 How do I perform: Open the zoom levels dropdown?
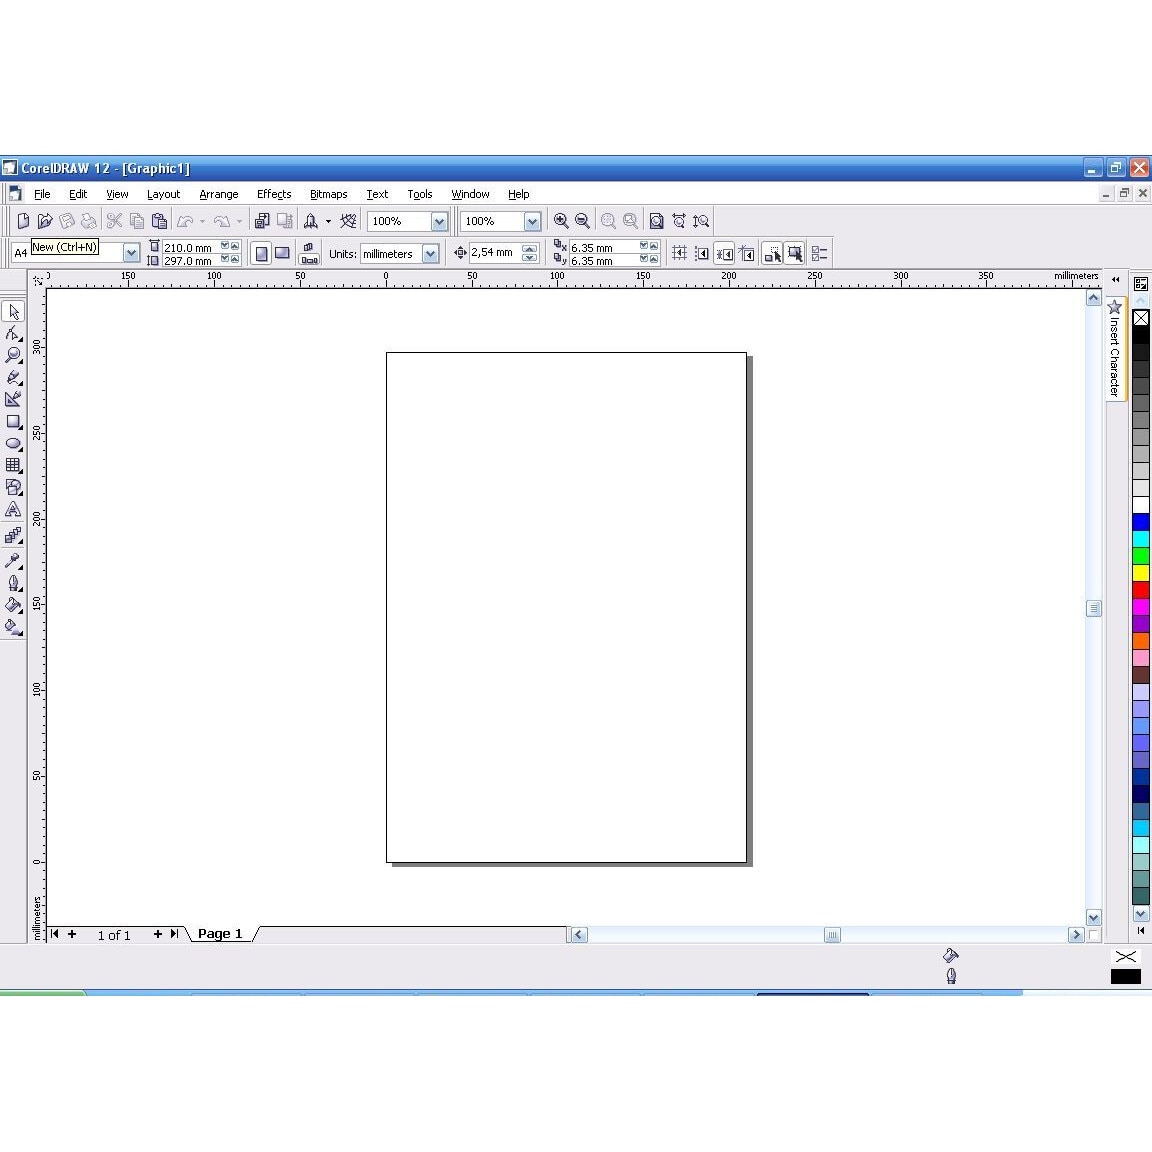pyautogui.click(x=438, y=221)
